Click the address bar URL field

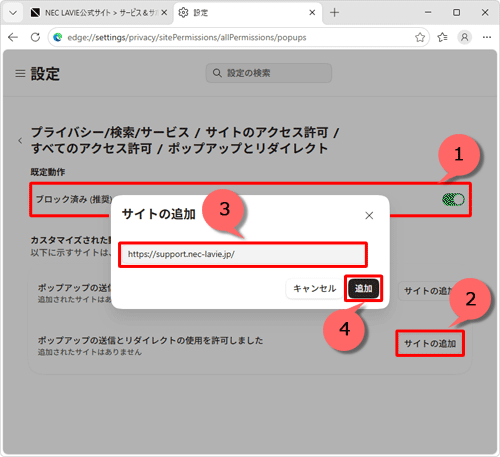click(x=238, y=37)
